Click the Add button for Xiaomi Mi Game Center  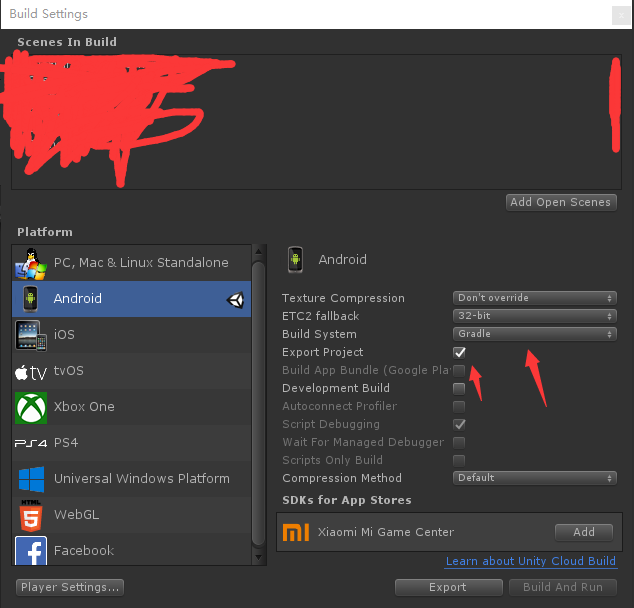pos(584,532)
